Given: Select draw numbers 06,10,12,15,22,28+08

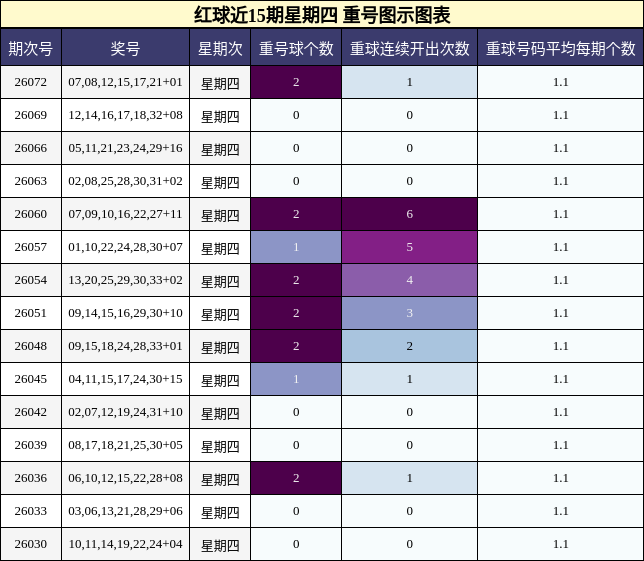Looking at the screenshot, I should [x=125, y=478].
